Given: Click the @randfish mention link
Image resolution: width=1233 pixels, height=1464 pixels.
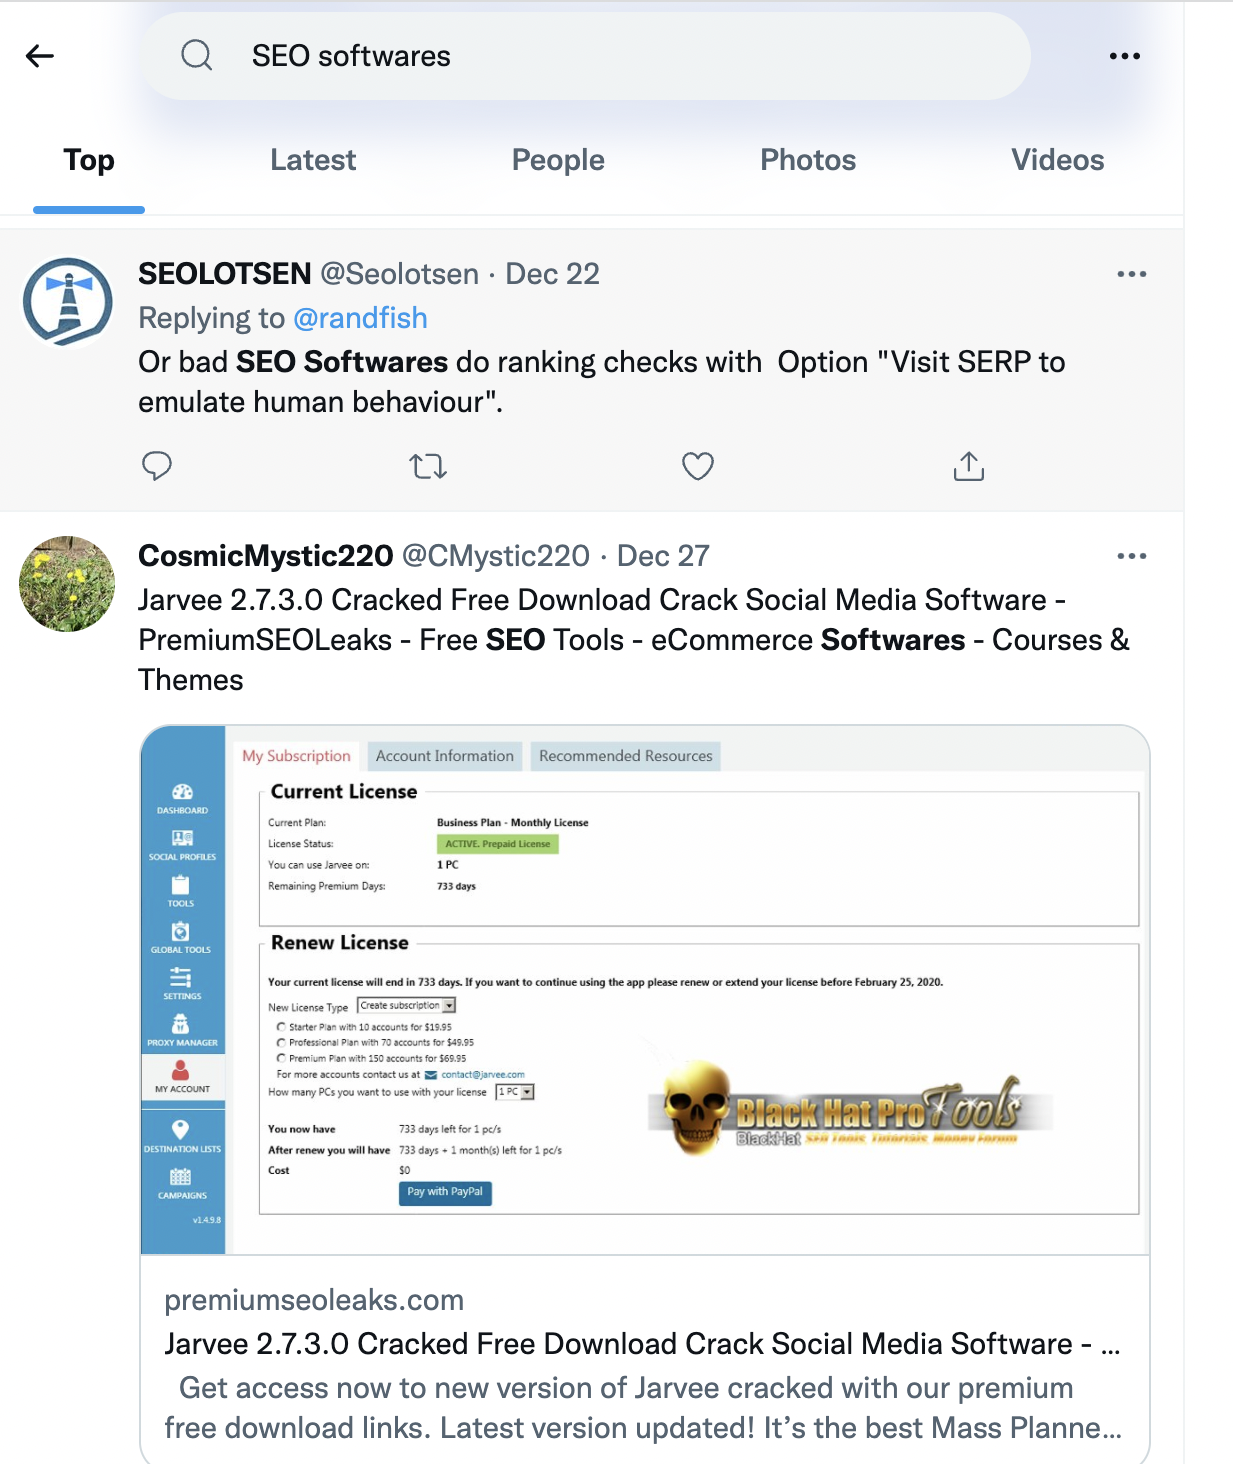Looking at the screenshot, I should (x=360, y=318).
